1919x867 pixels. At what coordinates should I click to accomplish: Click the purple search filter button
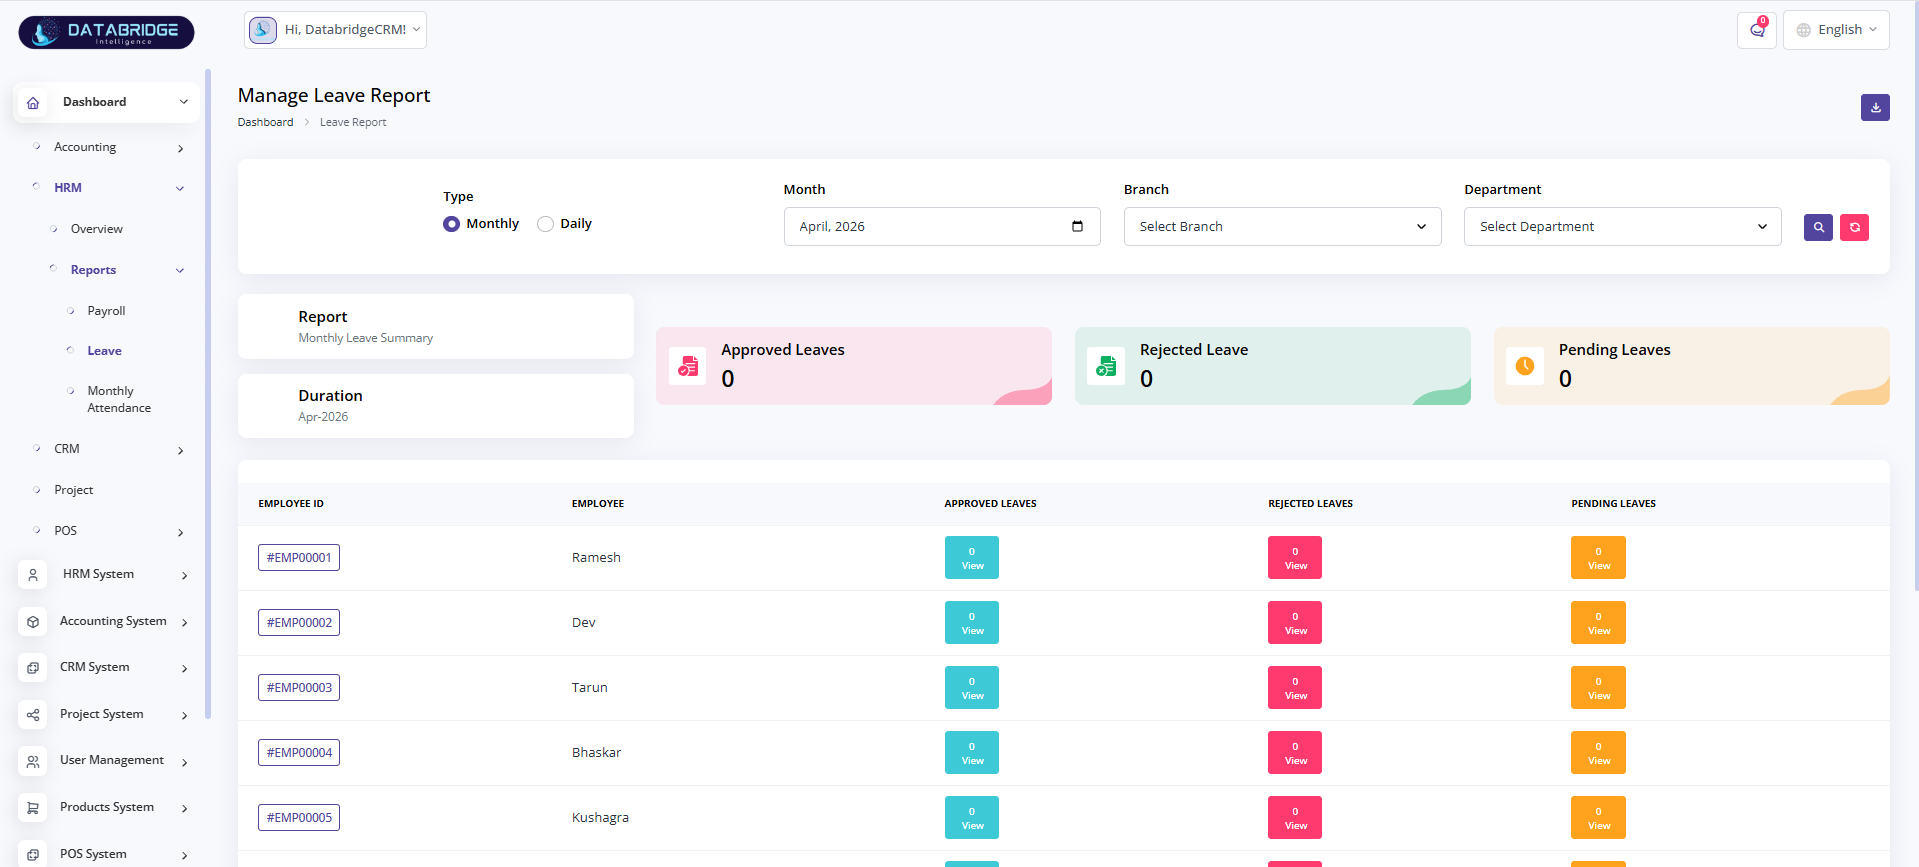[x=1818, y=227]
